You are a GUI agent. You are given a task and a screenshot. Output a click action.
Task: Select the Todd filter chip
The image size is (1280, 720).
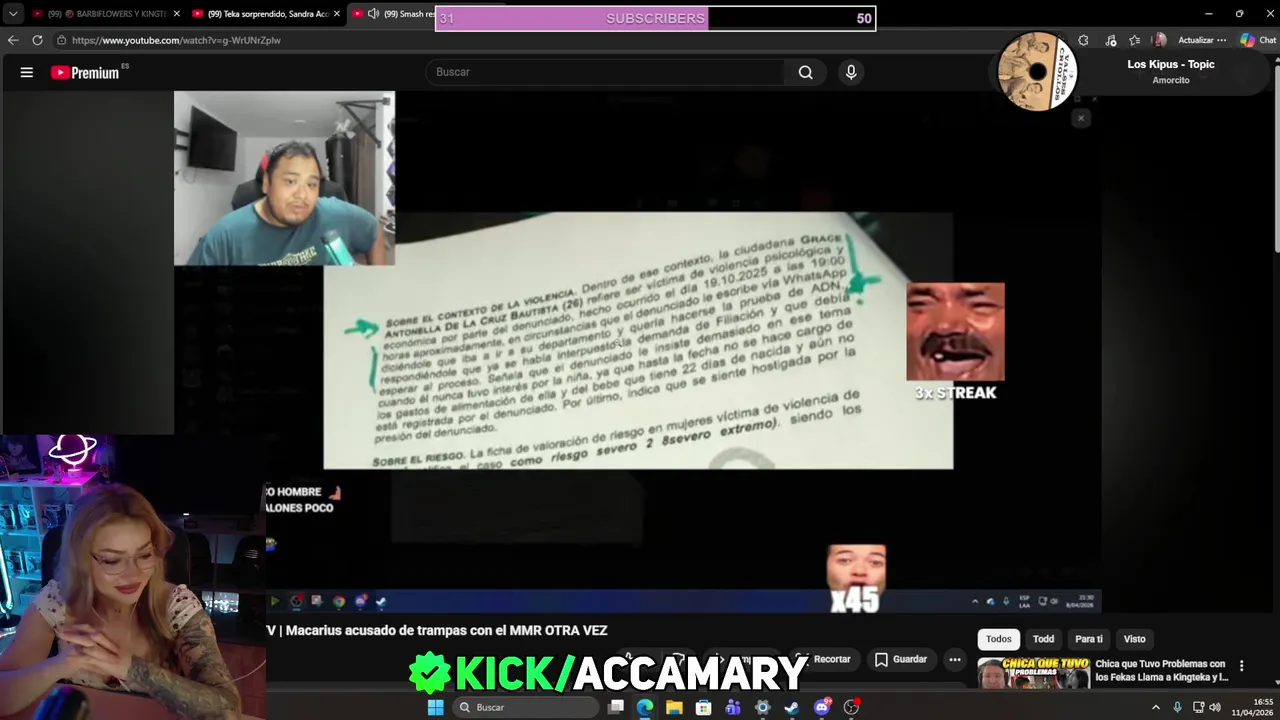point(1043,639)
